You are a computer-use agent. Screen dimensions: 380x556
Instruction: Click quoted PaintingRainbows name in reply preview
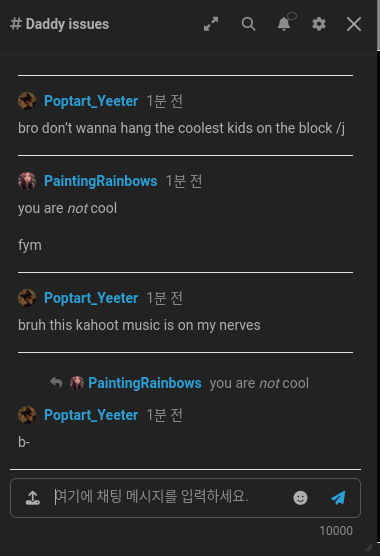click(x=145, y=383)
